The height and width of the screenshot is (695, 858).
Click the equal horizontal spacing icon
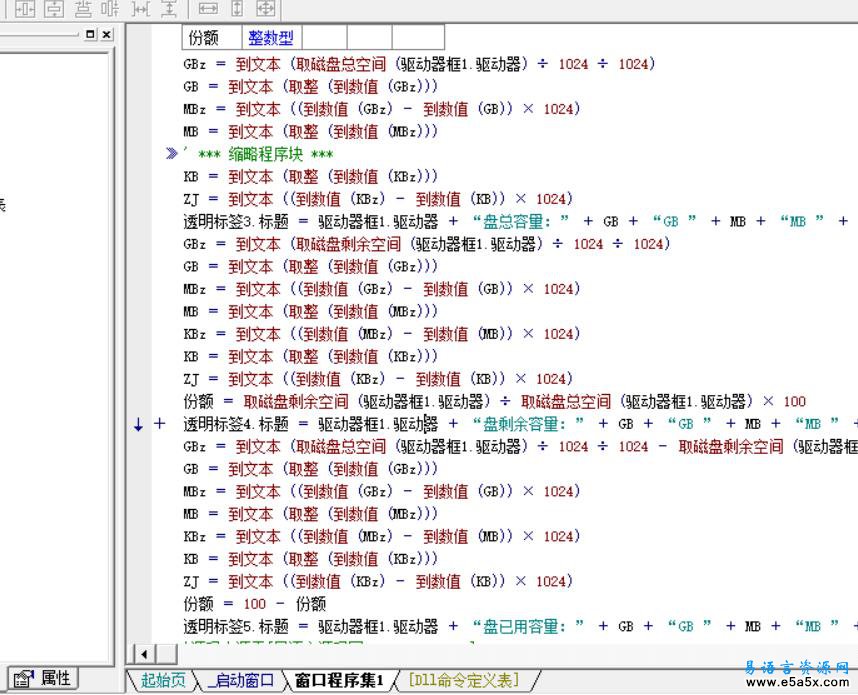click(x=140, y=9)
